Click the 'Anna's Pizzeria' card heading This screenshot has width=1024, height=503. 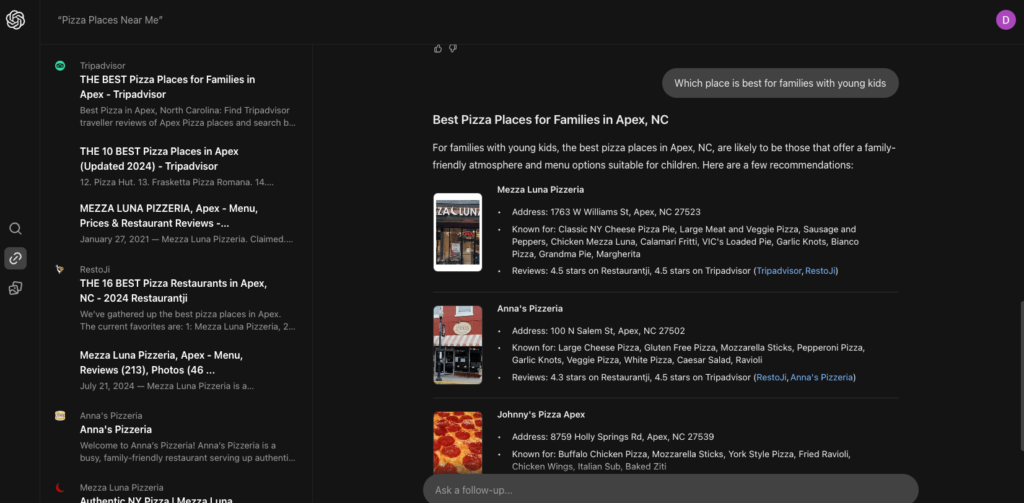[x=530, y=309]
